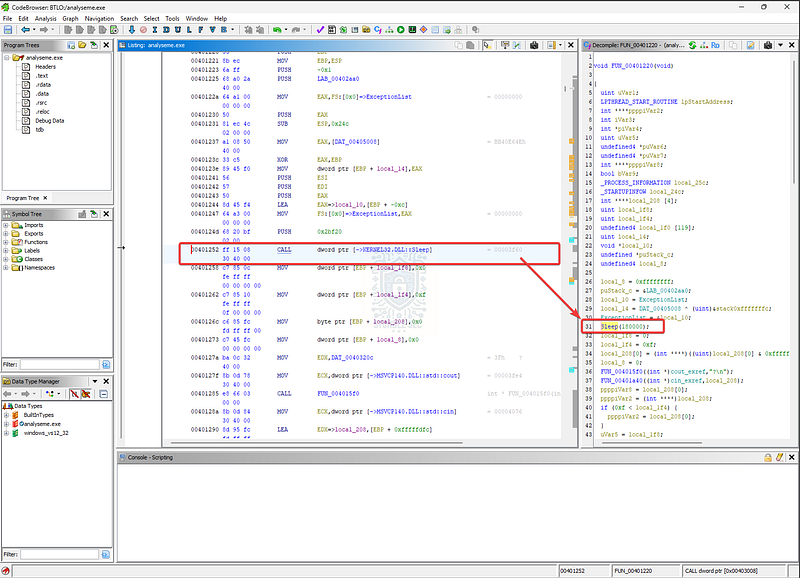Screen dimensions: 800x578
Task: Open the Window menu
Action: click(196, 18)
